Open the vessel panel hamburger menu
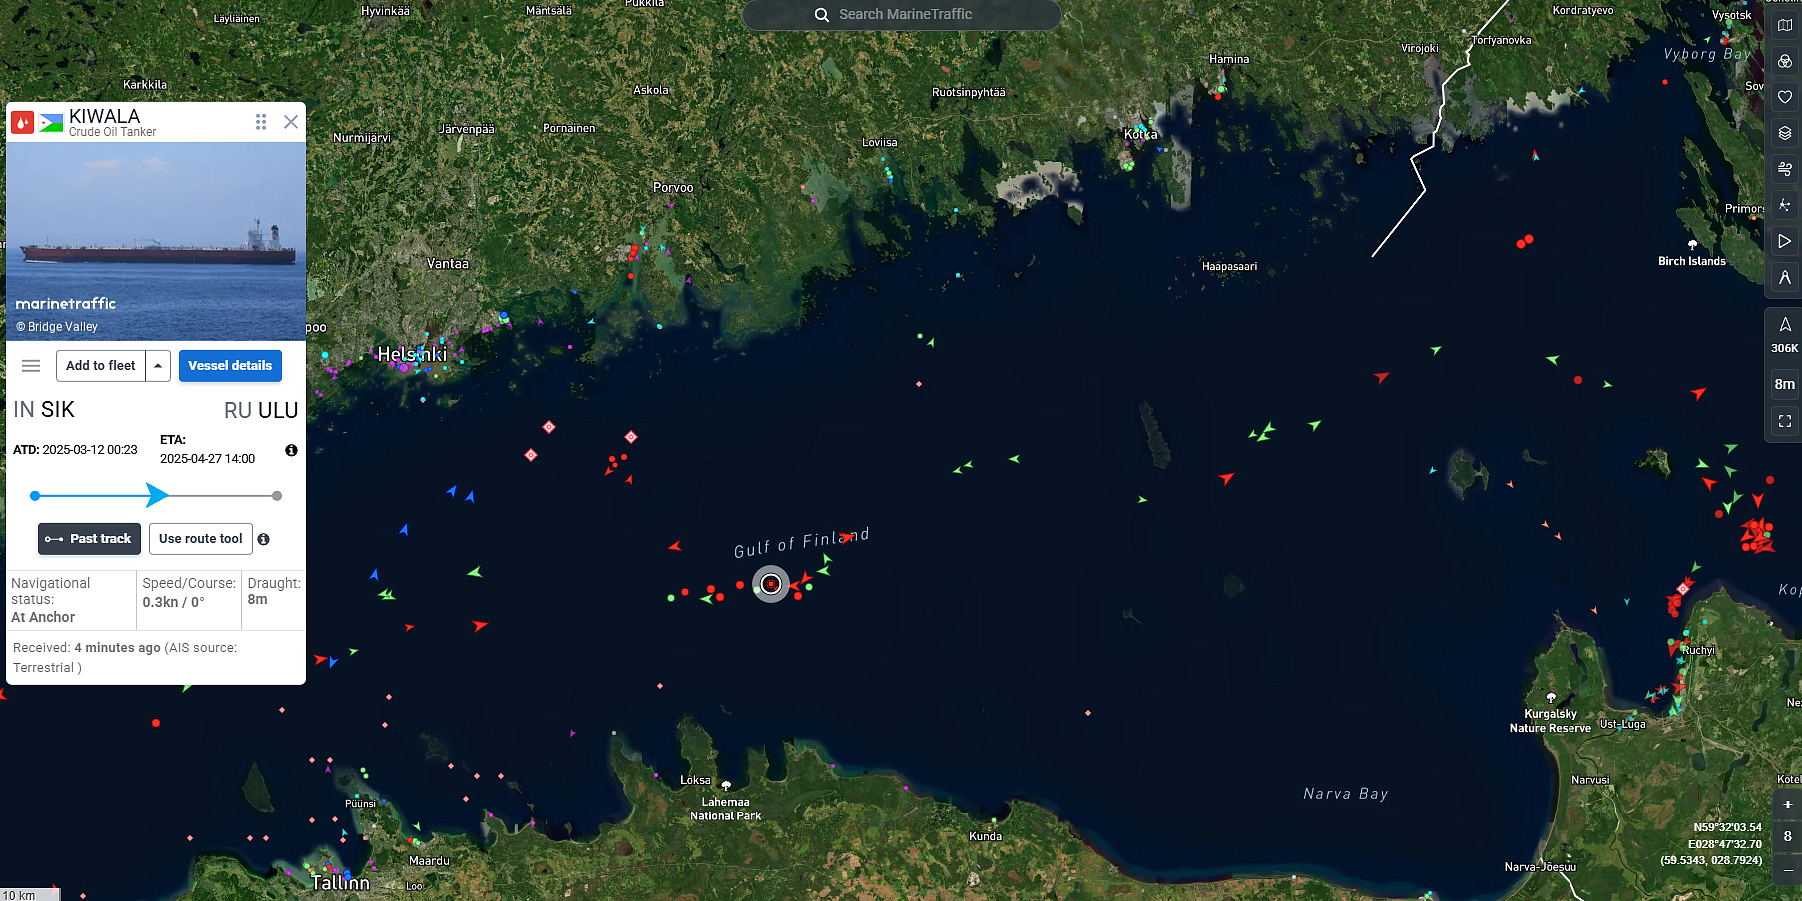The width and height of the screenshot is (1802, 901). (x=31, y=366)
